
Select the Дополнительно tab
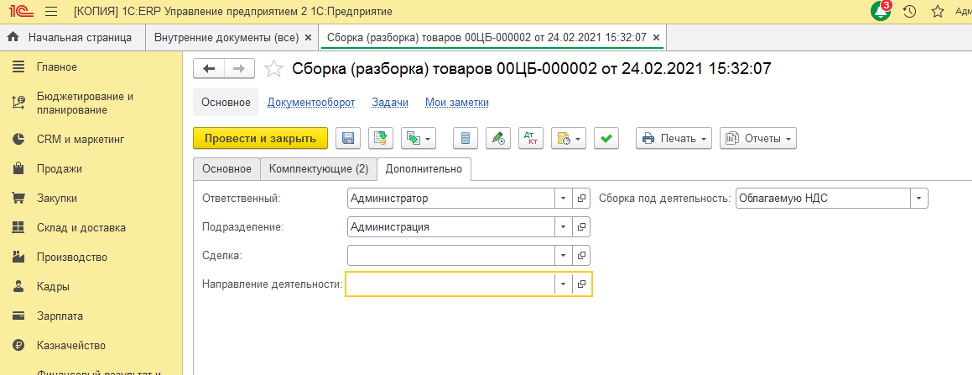[424, 169]
